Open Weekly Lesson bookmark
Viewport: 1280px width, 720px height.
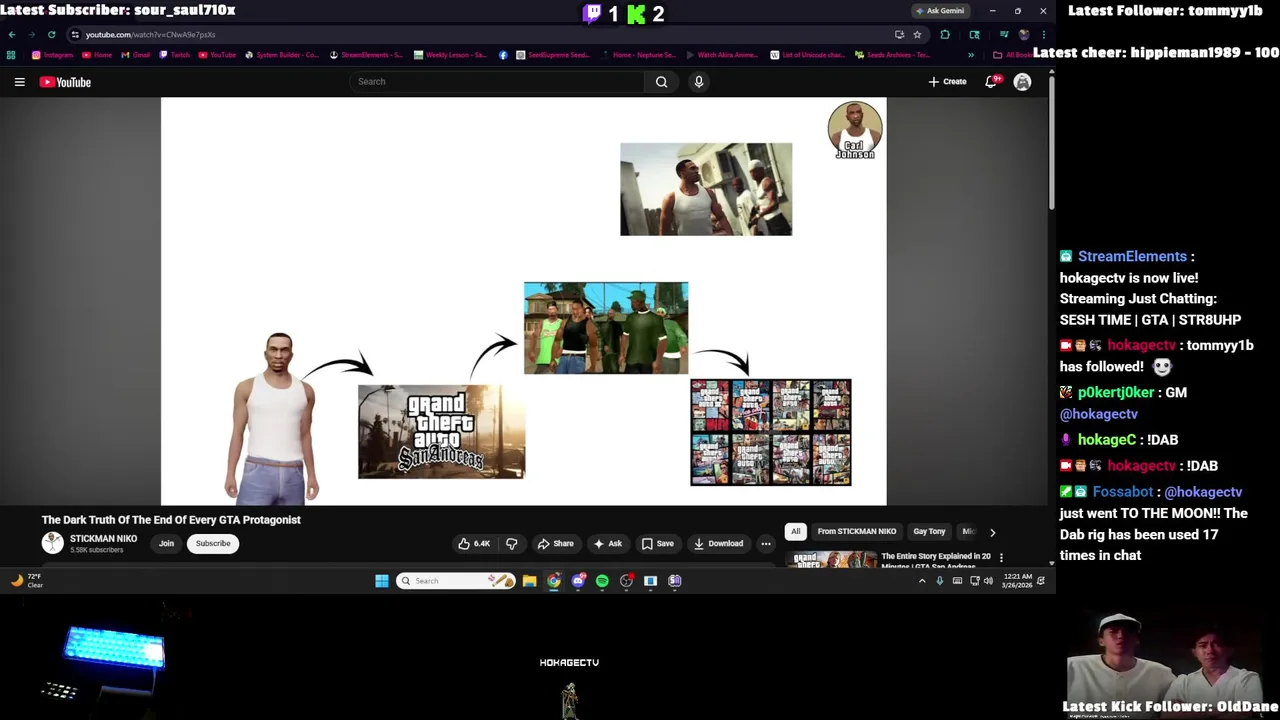450,55
